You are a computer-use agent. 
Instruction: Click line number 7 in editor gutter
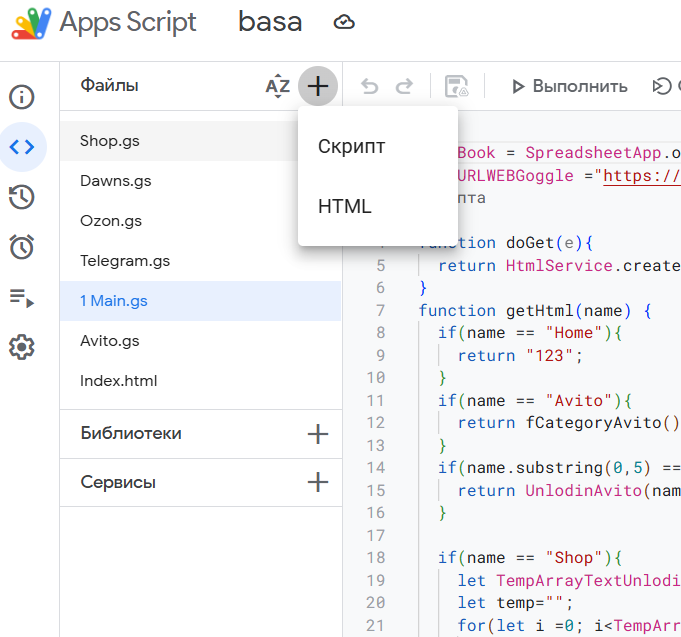click(x=380, y=310)
